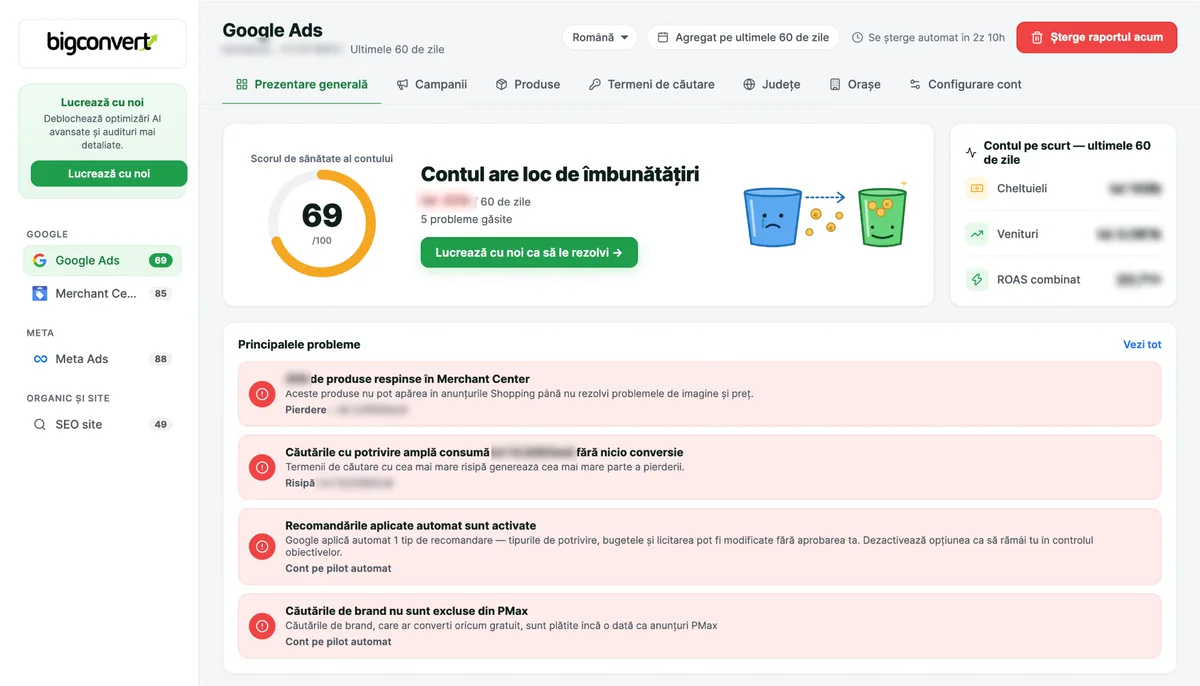Open Căutările de brand nu sunt excluse issue
The image size is (1200, 686).
pyautogui.click(x=700, y=626)
